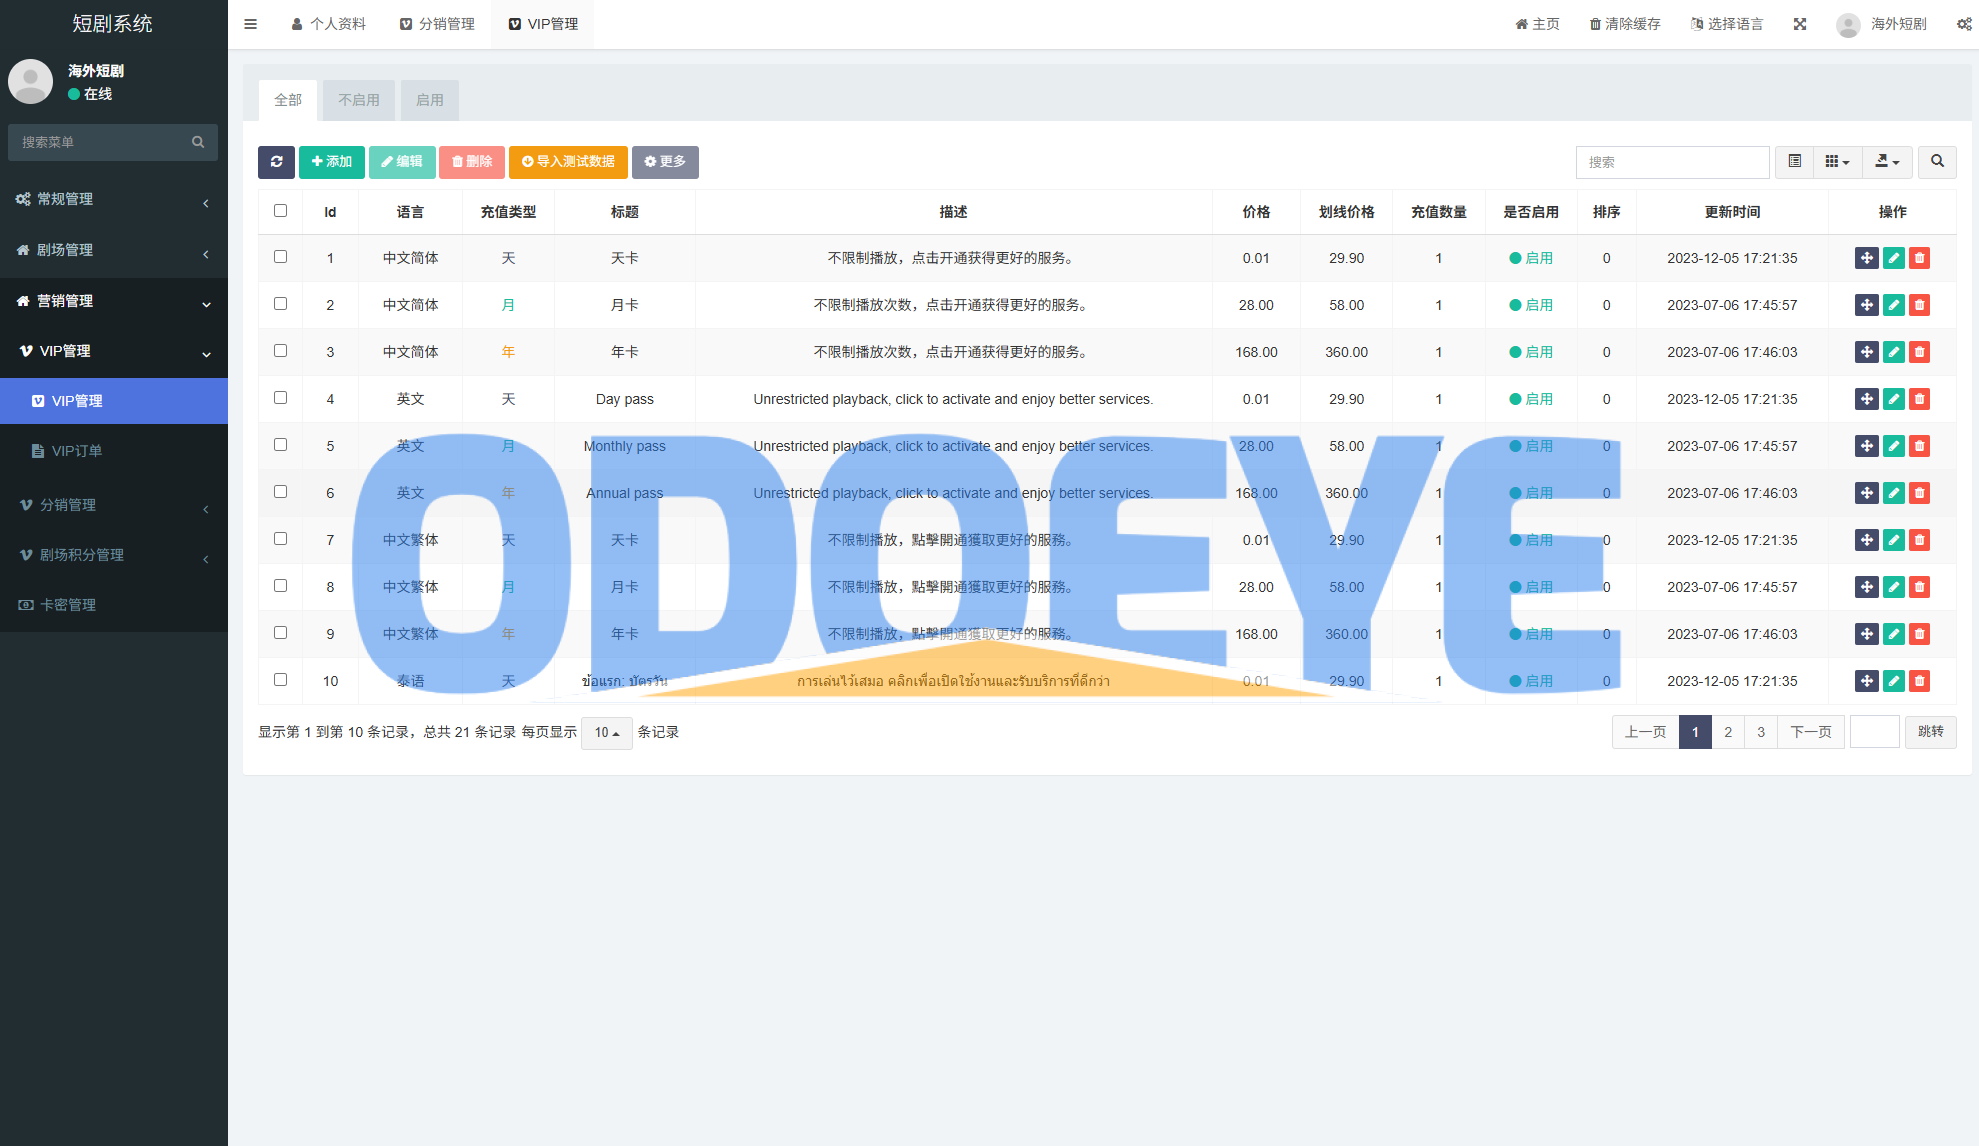Click the table search input field
The height and width of the screenshot is (1146, 1979).
1672,162
